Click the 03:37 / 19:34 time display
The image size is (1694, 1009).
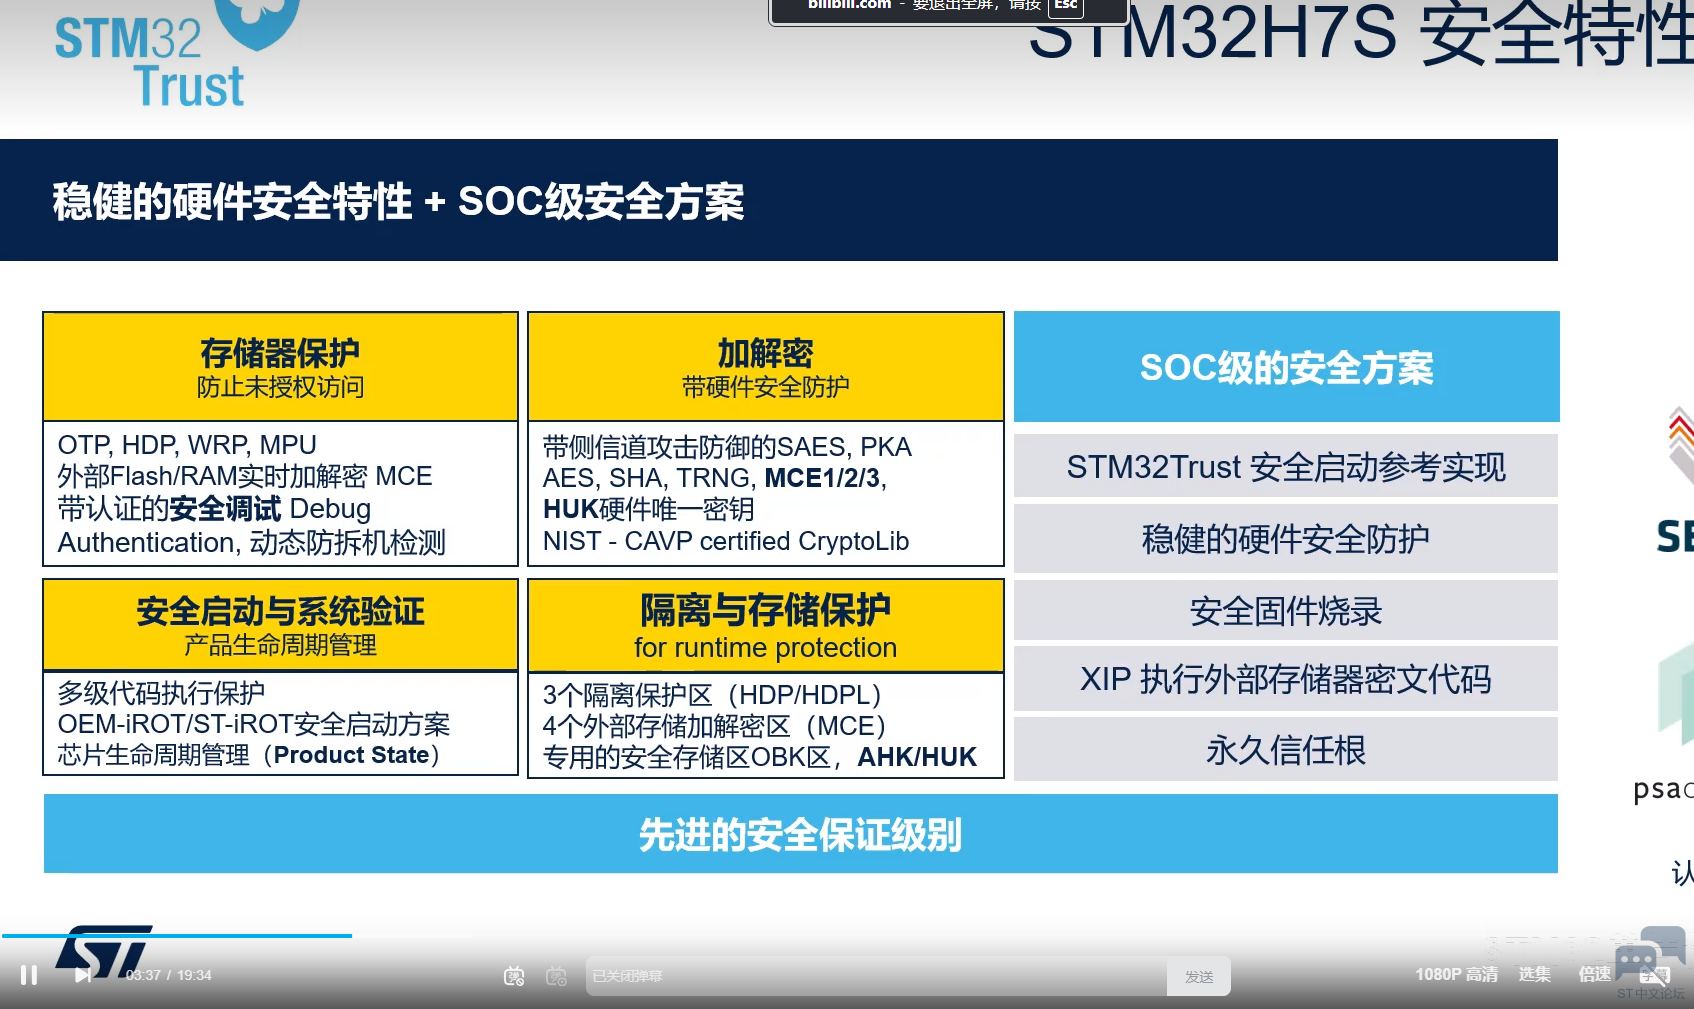[168, 975]
